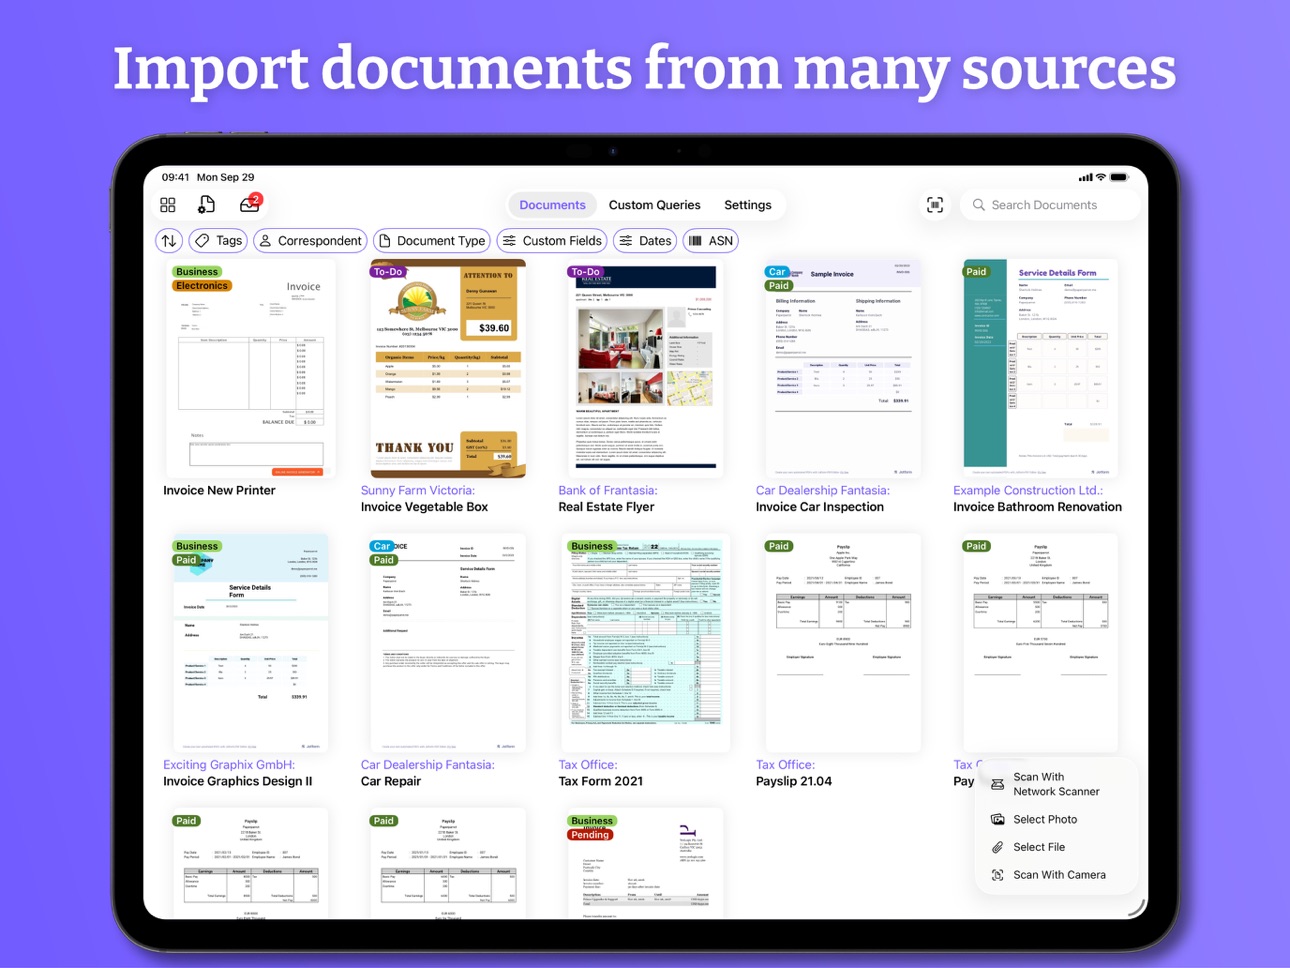Open the ASN filter
The width and height of the screenshot is (1290, 968).
(711, 241)
